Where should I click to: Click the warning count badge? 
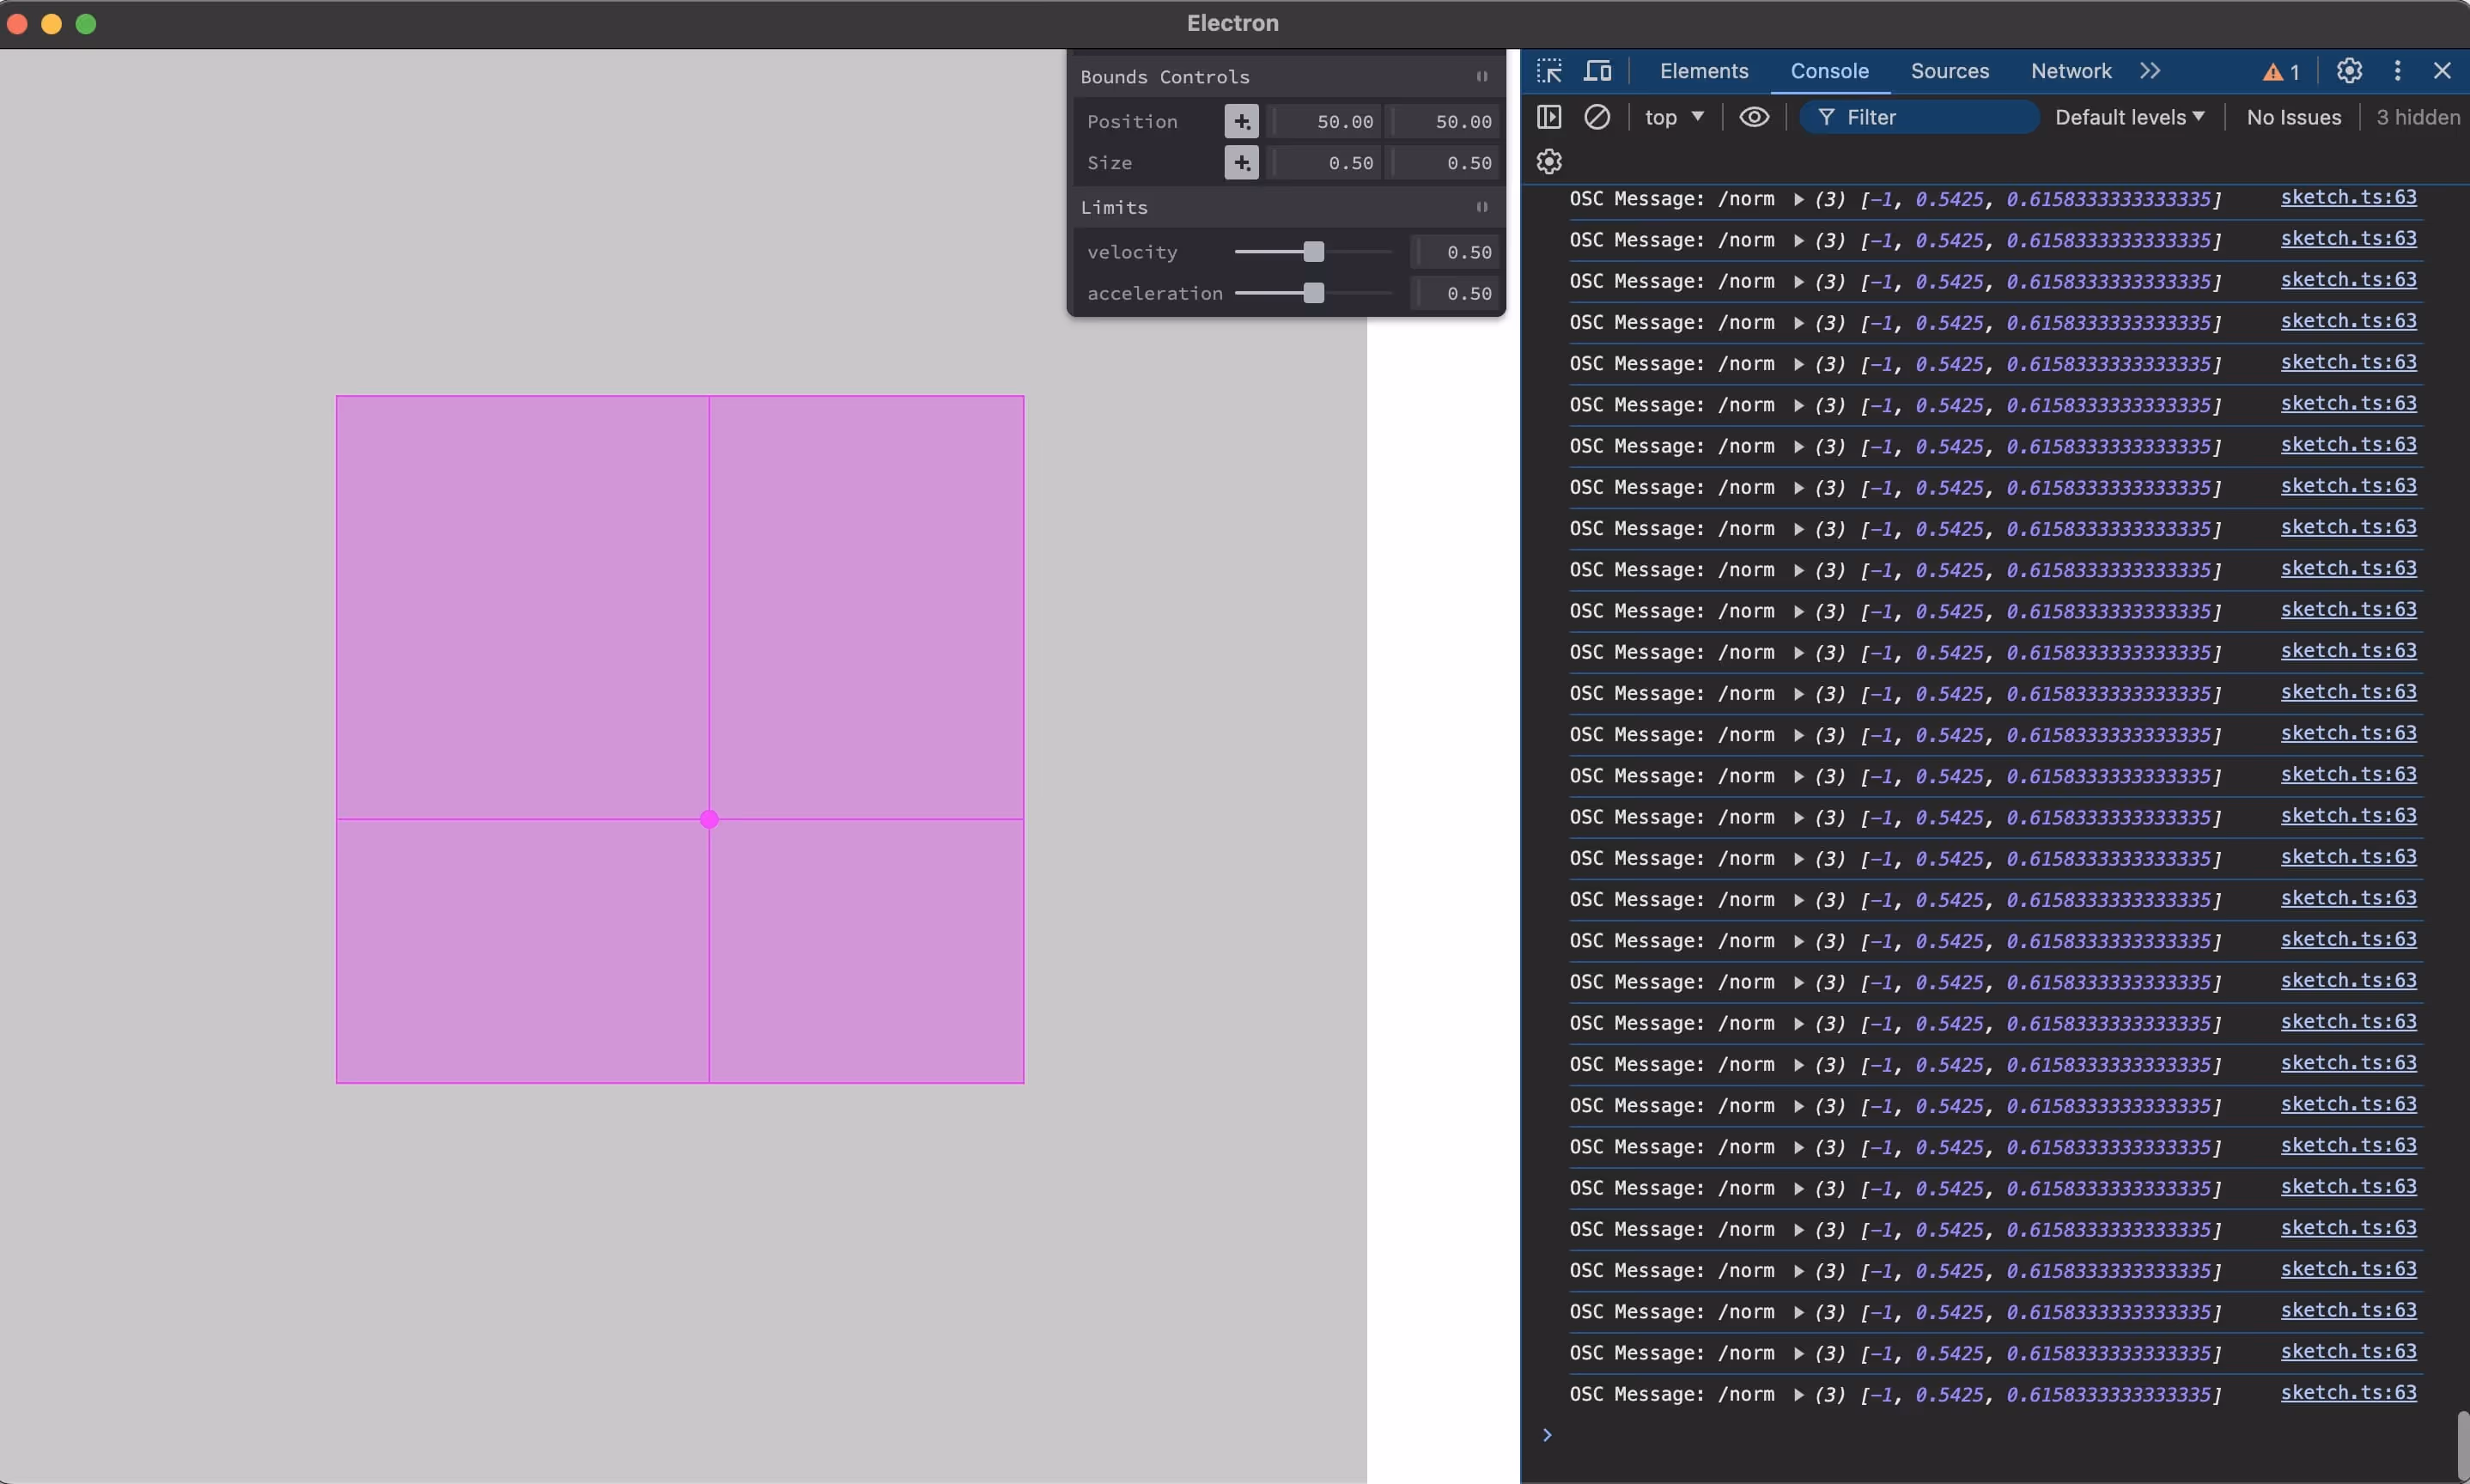pos(2281,72)
